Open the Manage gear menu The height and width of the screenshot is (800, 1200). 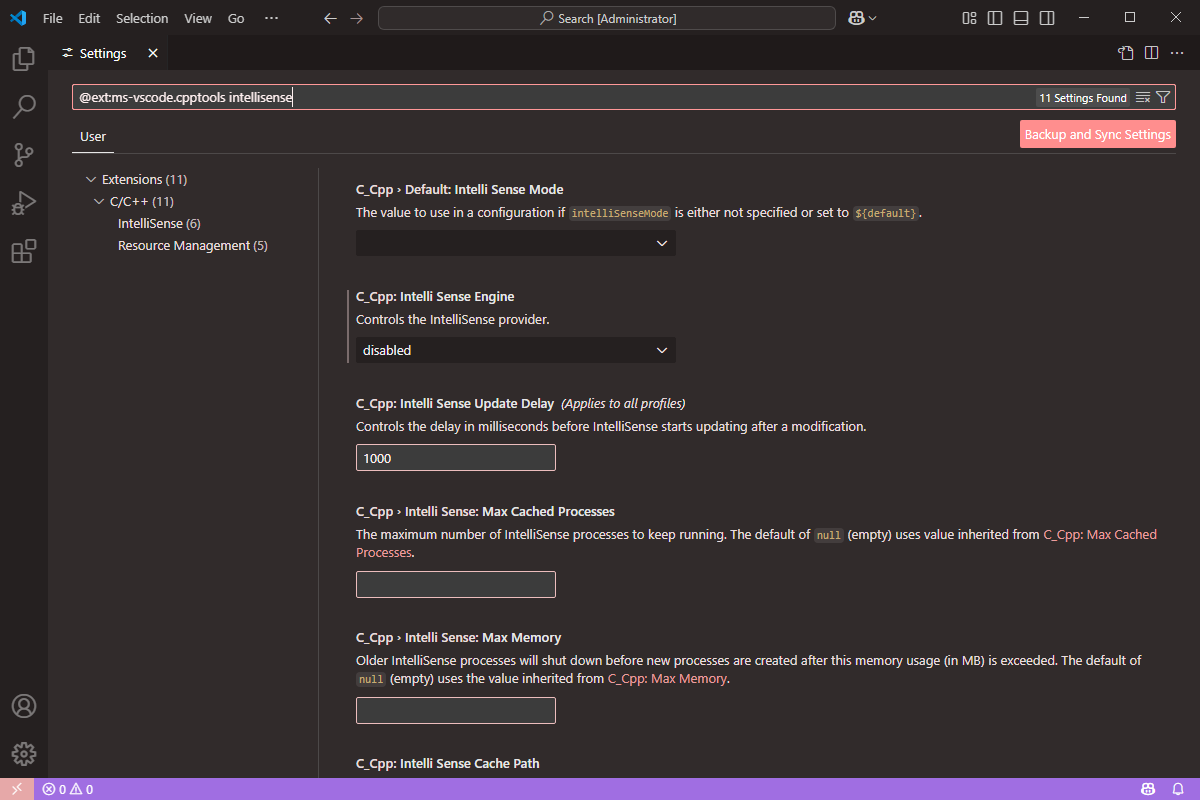coord(24,754)
